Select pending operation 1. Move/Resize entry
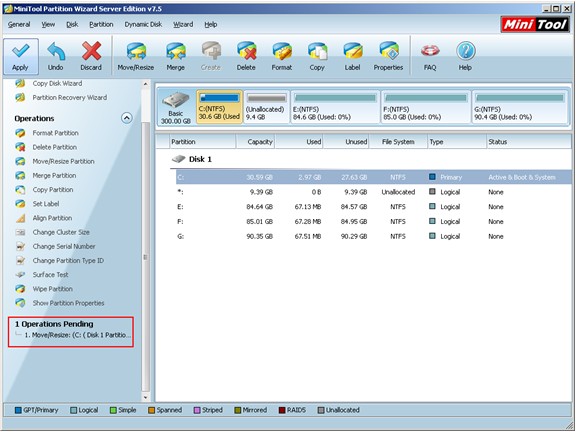This screenshot has height=432, width=576. [x=78, y=335]
